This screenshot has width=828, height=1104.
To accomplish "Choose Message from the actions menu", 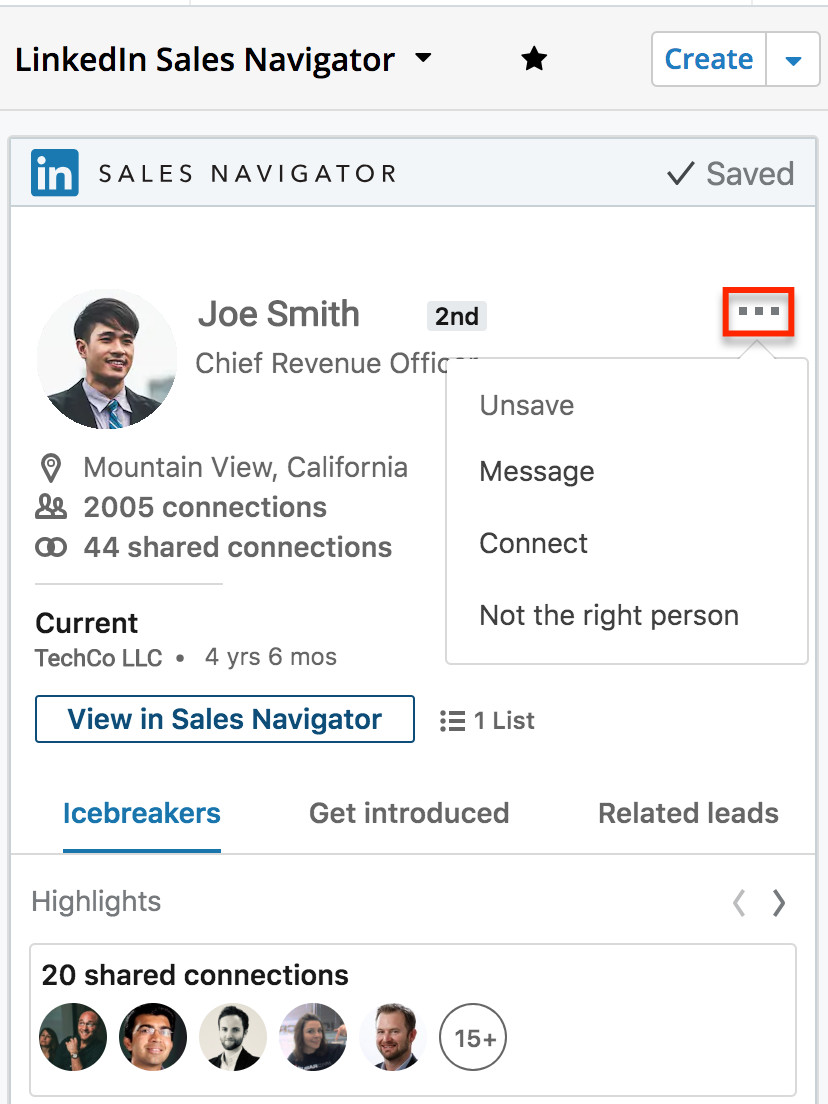I will (537, 471).
